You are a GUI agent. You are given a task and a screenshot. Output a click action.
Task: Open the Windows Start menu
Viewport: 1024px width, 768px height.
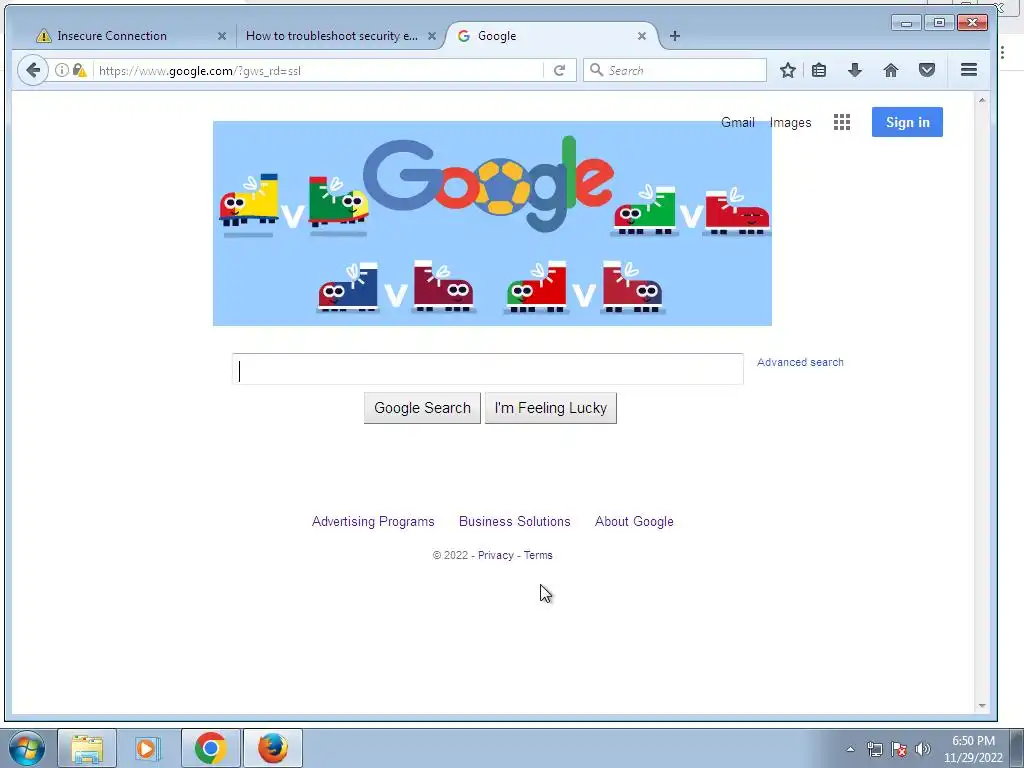tap(27, 748)
